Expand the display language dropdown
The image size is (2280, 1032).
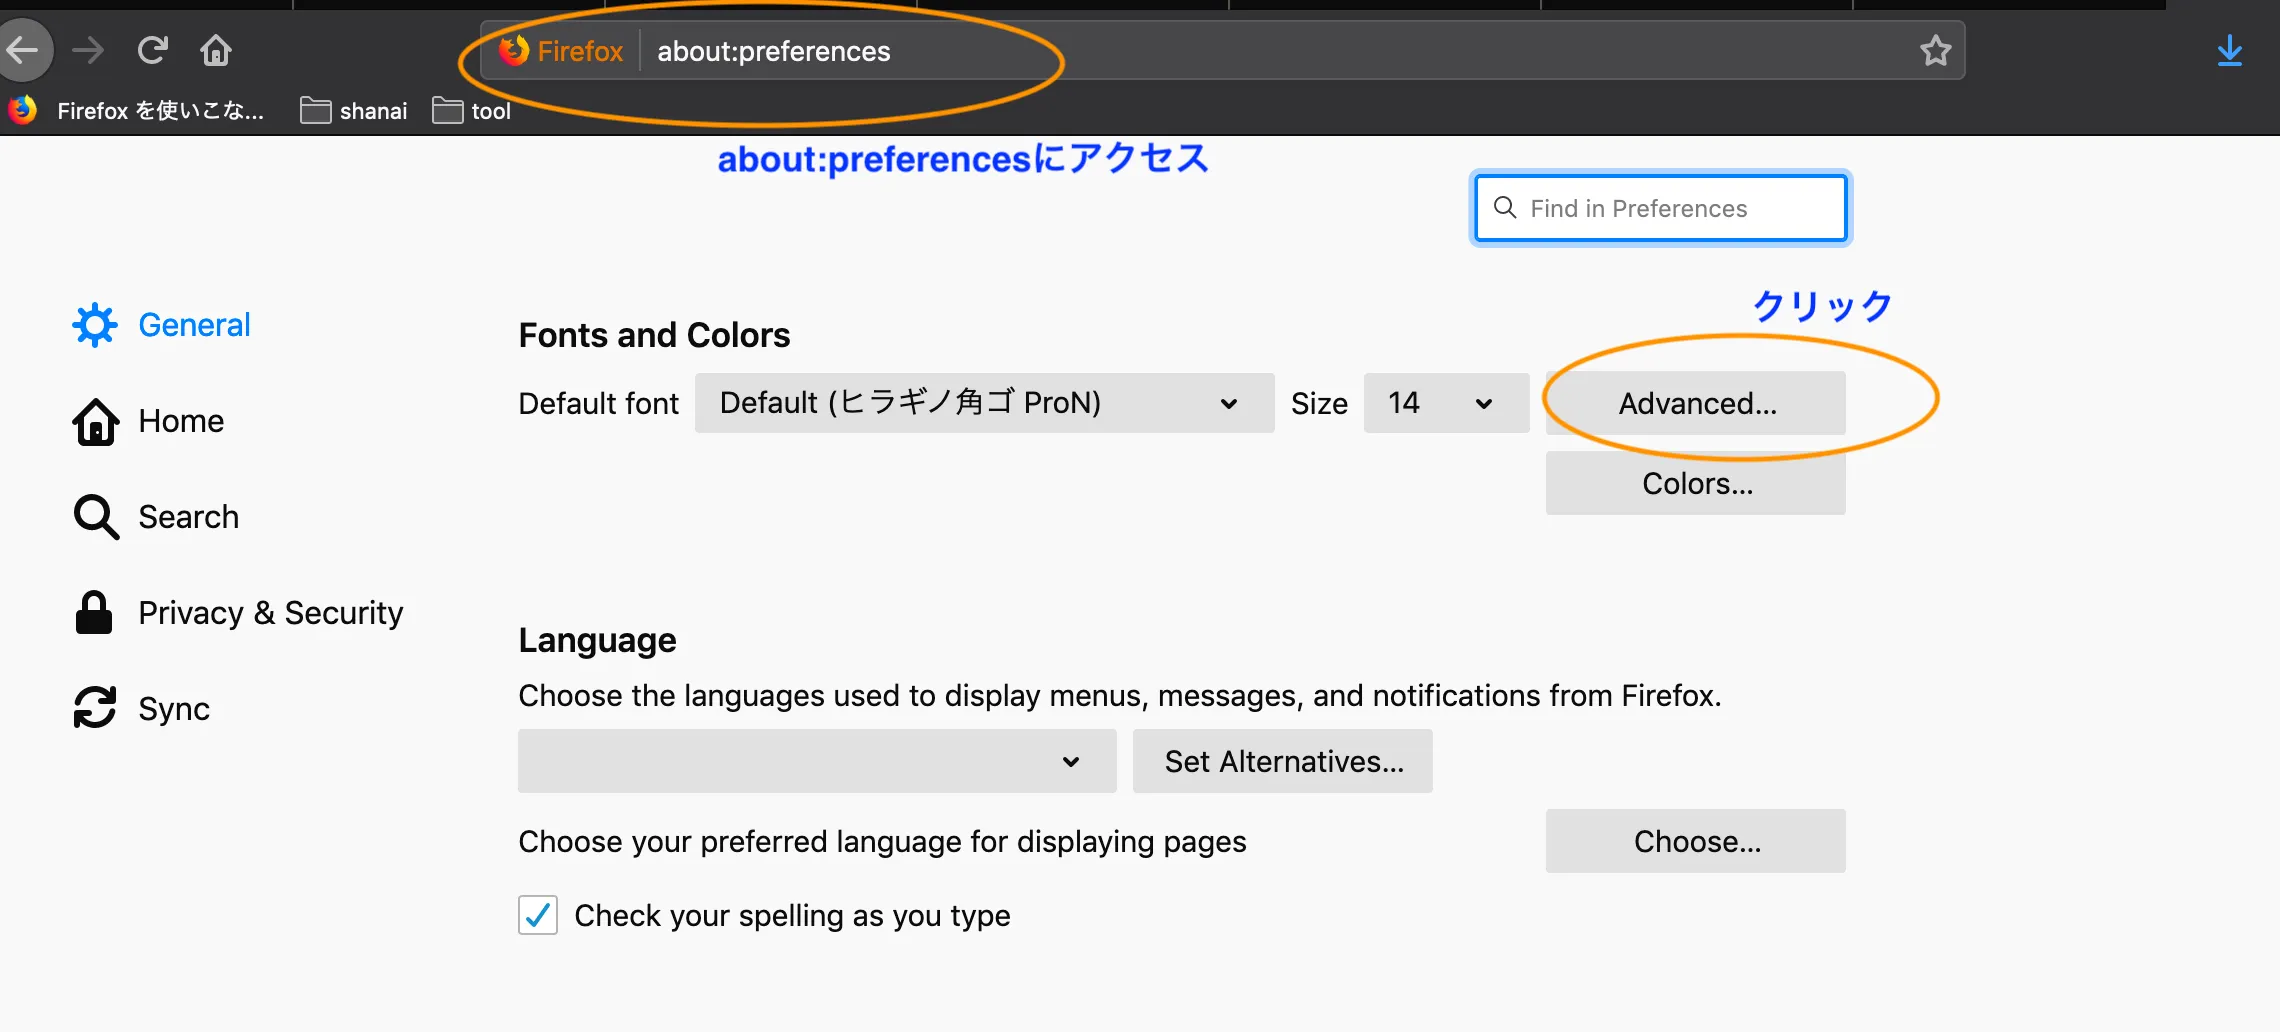[817, 761]
